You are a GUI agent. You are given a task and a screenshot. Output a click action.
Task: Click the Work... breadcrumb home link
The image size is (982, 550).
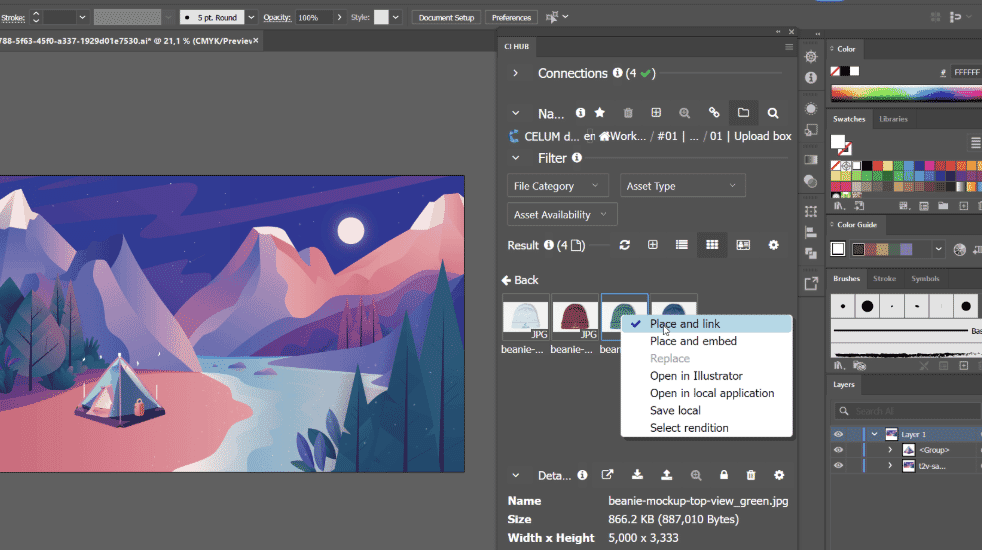[623, 136]
